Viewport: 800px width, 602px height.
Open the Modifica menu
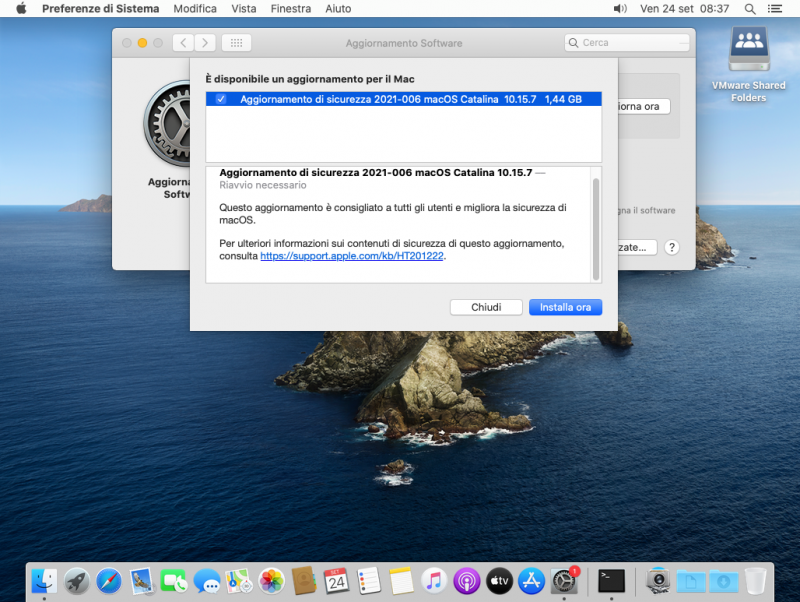coord(195,9)
